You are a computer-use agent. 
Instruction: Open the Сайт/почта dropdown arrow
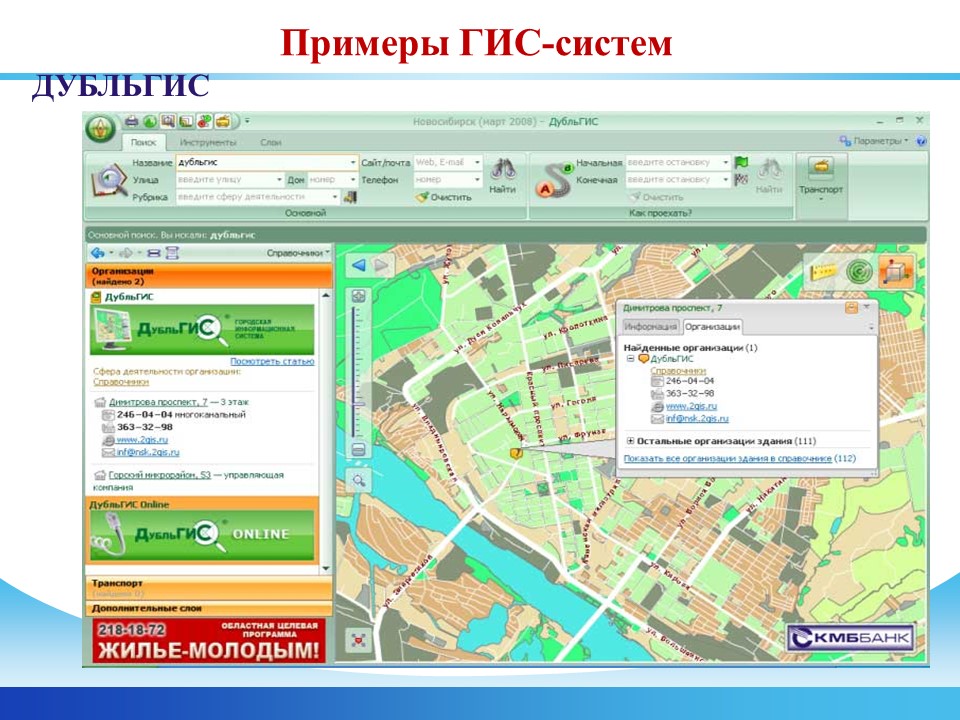478,163
